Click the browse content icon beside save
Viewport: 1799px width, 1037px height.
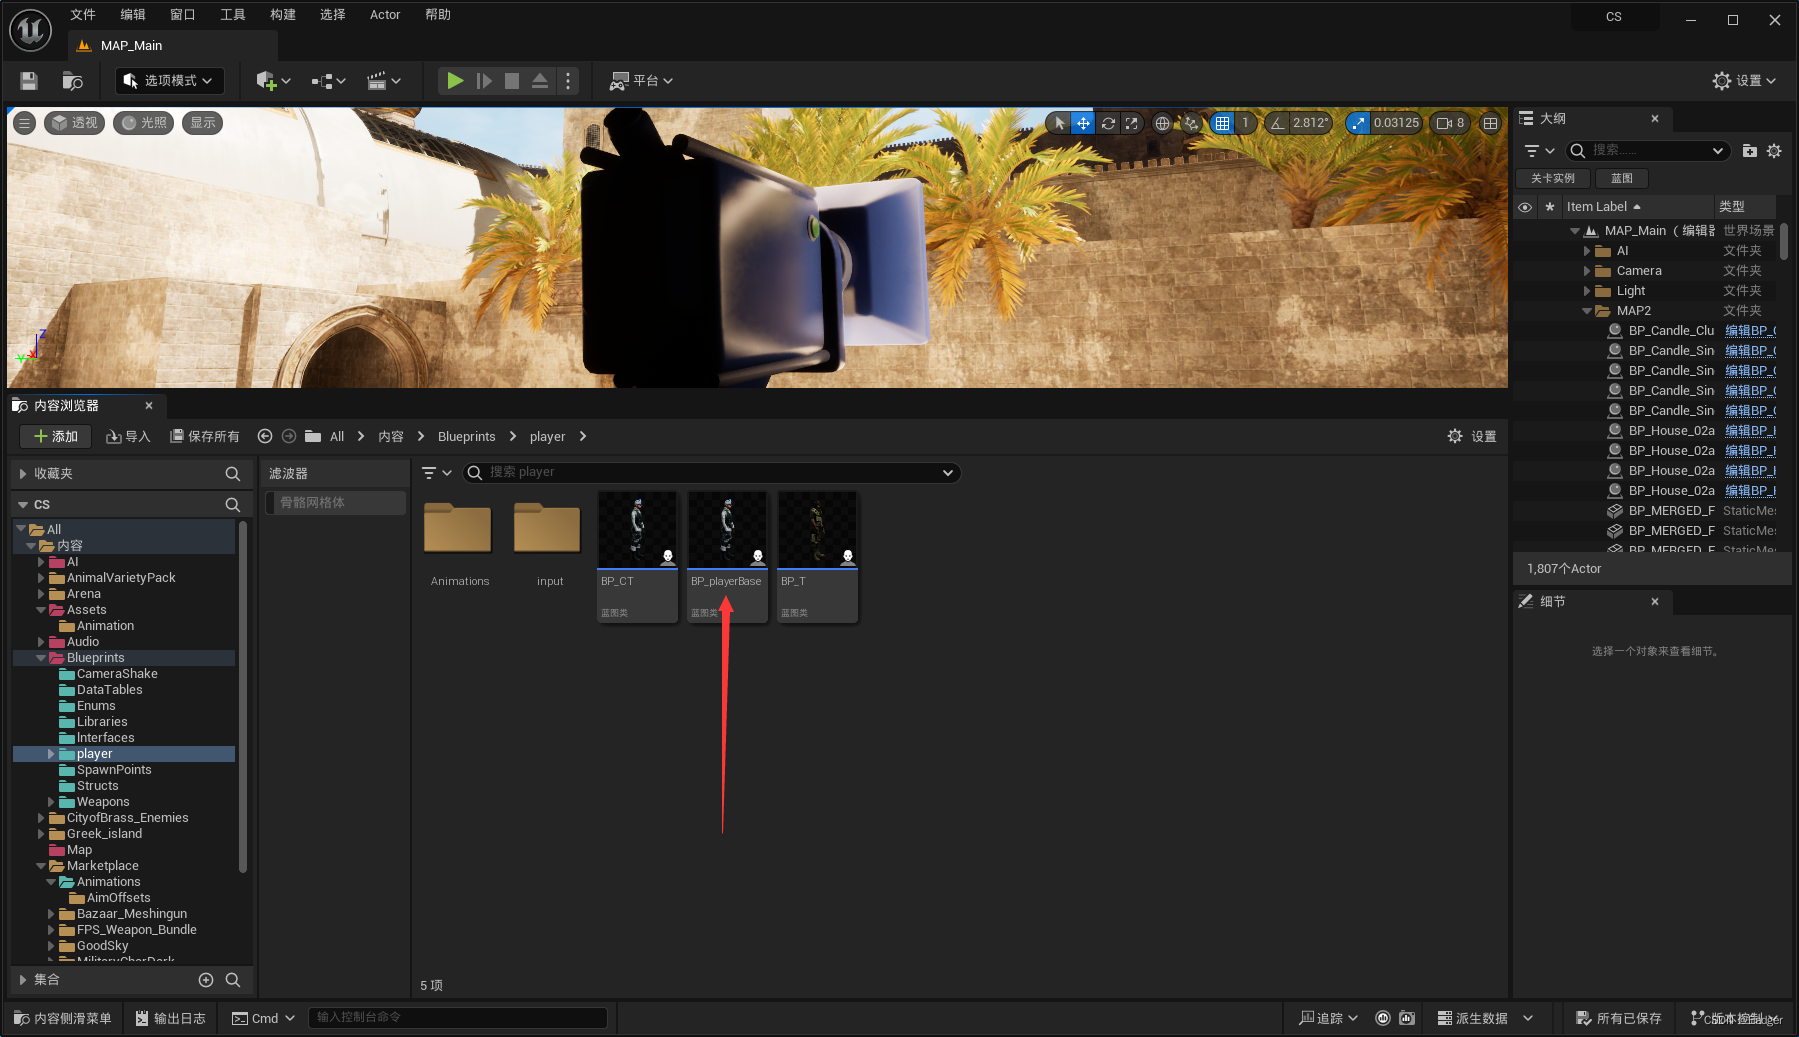point(72,81)
